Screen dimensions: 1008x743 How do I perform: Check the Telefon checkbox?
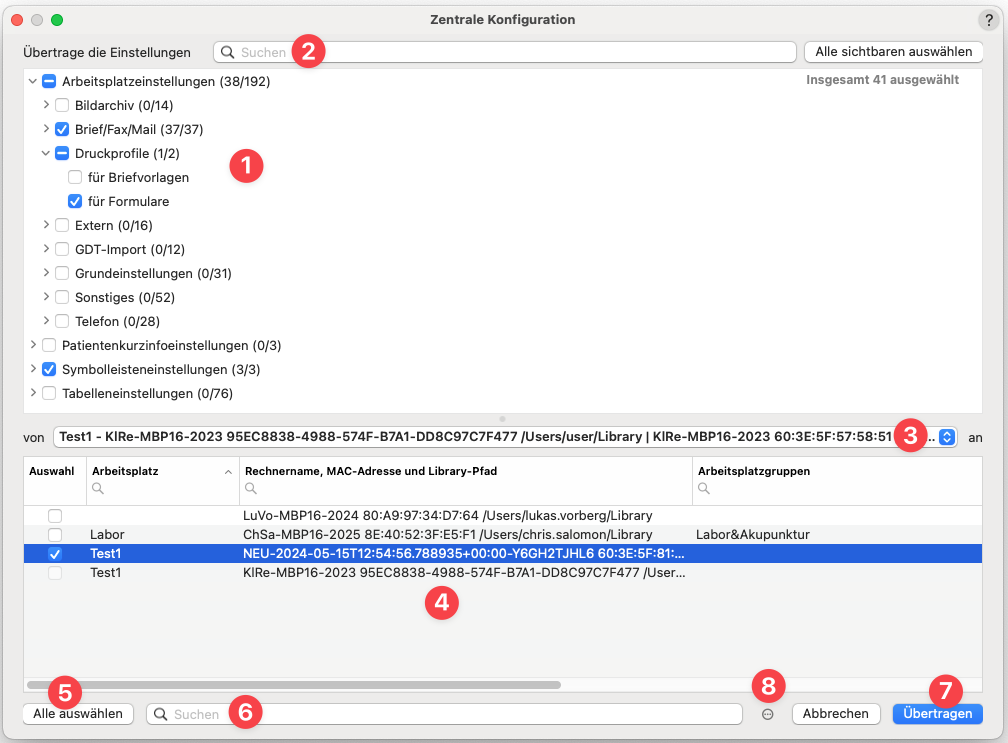coord(62,321)
